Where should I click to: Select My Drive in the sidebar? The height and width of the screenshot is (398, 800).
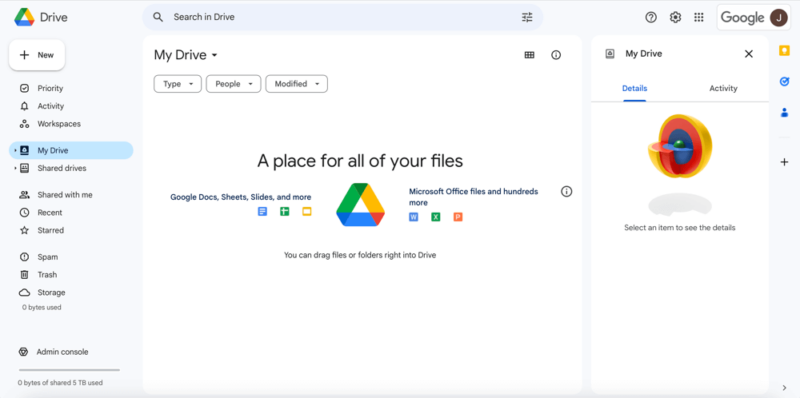tap(71, 151)
